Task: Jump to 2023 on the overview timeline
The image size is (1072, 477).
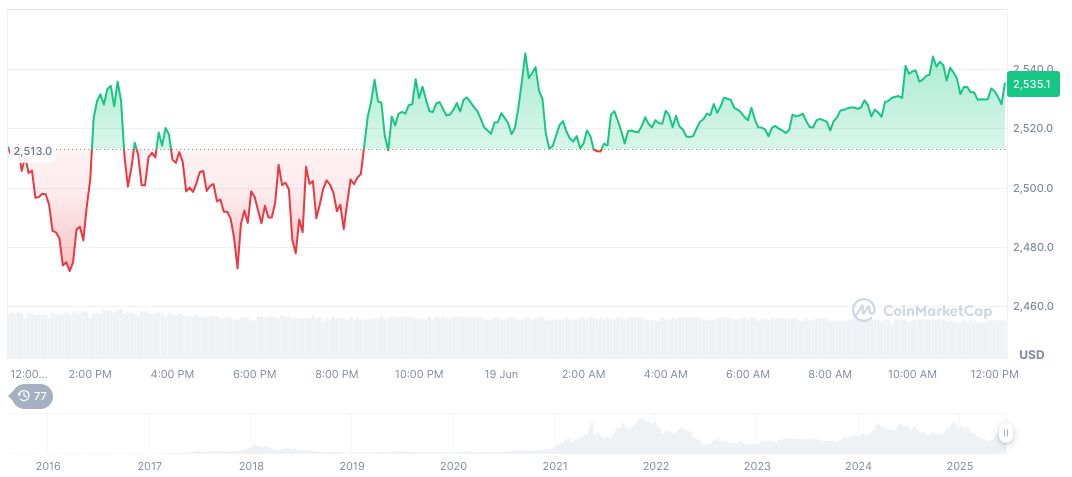Action: click(x=757, y=466)
